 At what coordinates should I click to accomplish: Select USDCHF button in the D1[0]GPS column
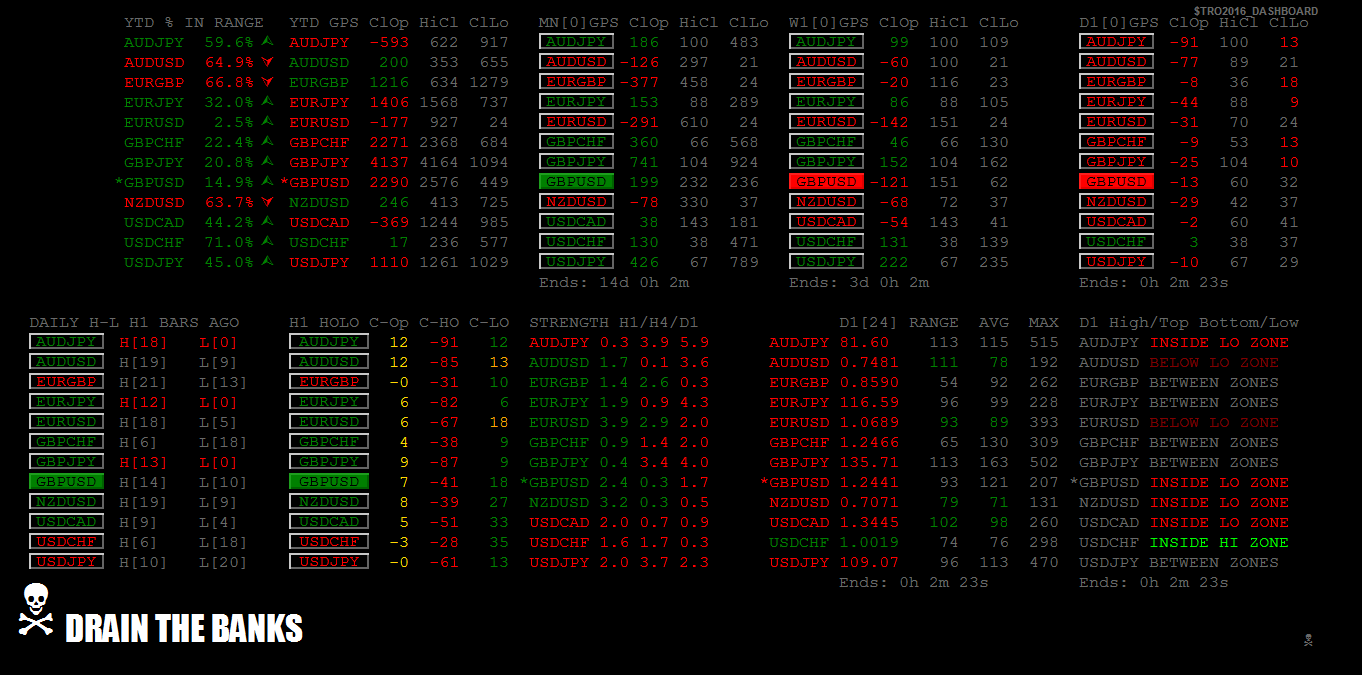(x=1116, y=242)
